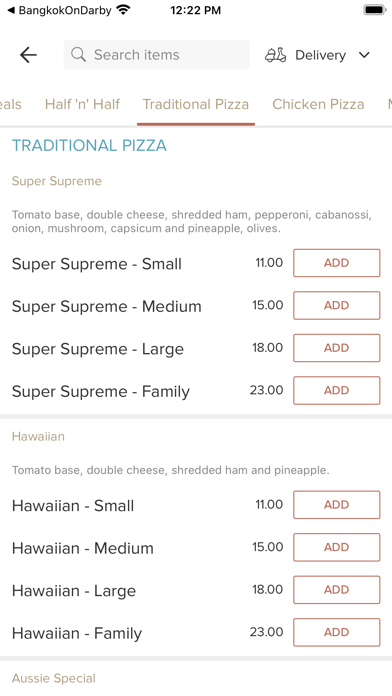Switch to the Half 'n' Half tab
Screen dimensions: 392x696
83,104
